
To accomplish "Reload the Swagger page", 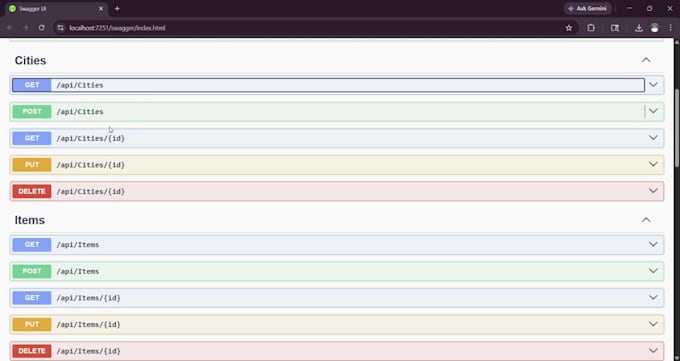I will coord(42,28).
